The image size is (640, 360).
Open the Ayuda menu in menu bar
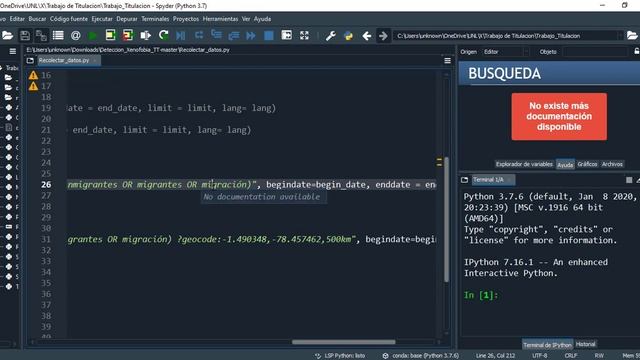point(262,19)
